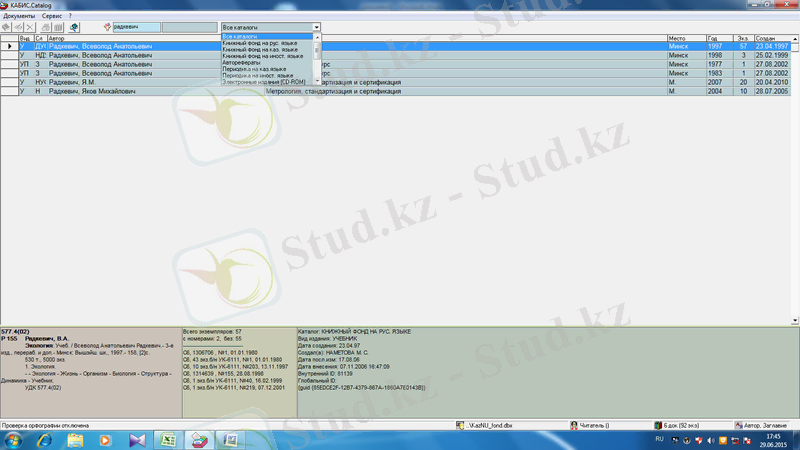Open the File Explorer folder taskbar icon
Image resolution: width=800 pixels, height=450 pixels.
coord(75,440)
